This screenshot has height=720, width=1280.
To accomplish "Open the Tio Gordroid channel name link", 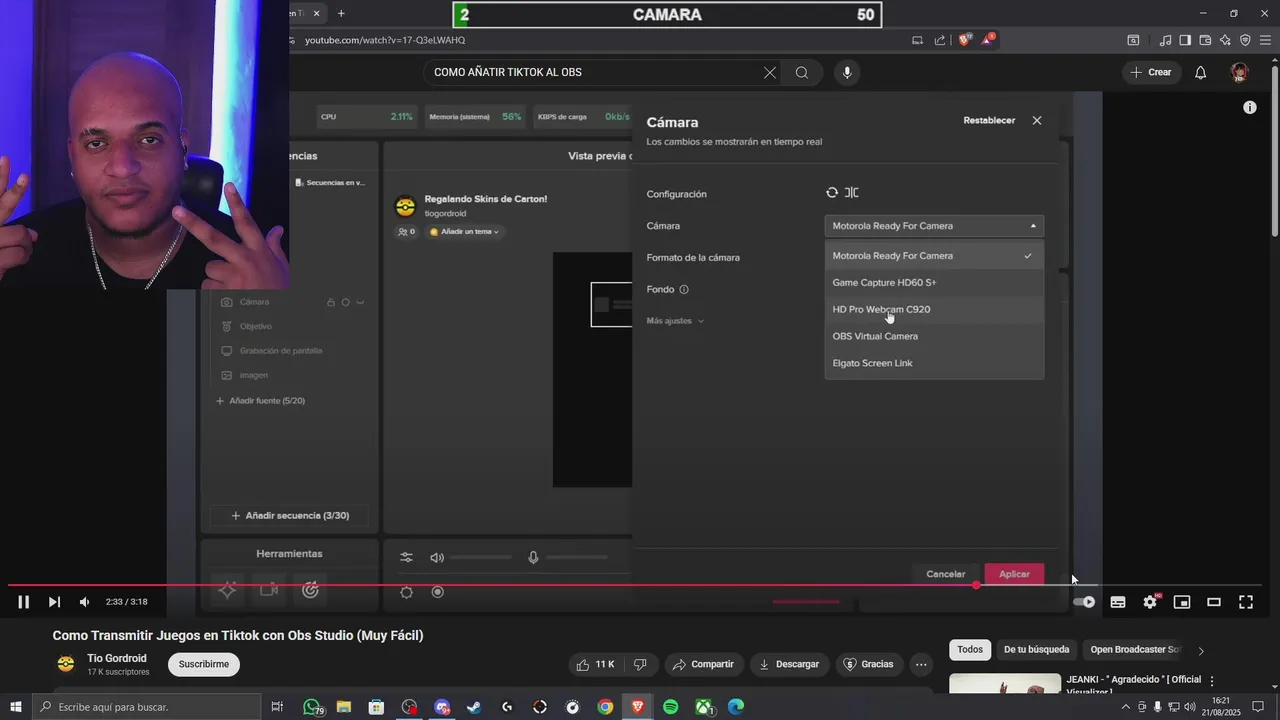I will point(117,658).
